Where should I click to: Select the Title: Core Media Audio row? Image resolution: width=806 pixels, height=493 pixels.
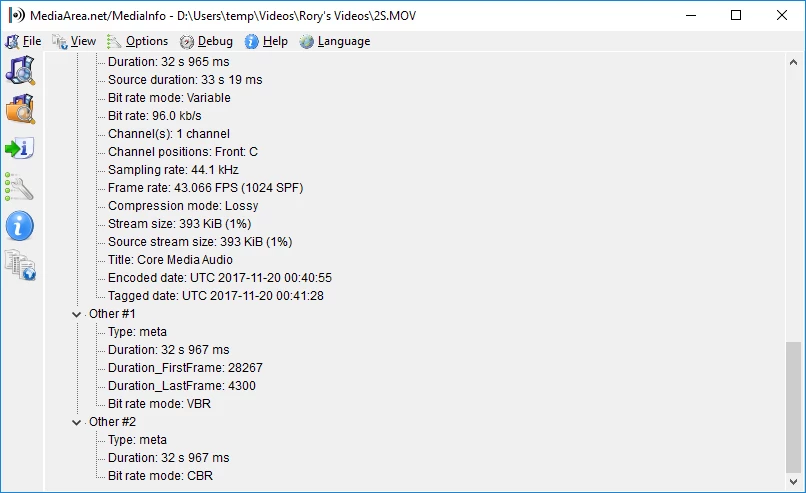(x=170, y=260)
